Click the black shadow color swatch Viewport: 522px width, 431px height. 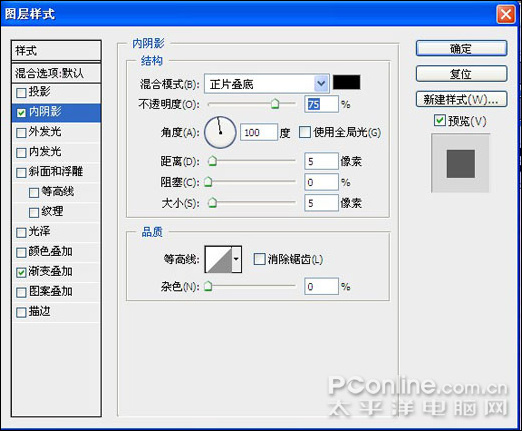click(347, 82)
